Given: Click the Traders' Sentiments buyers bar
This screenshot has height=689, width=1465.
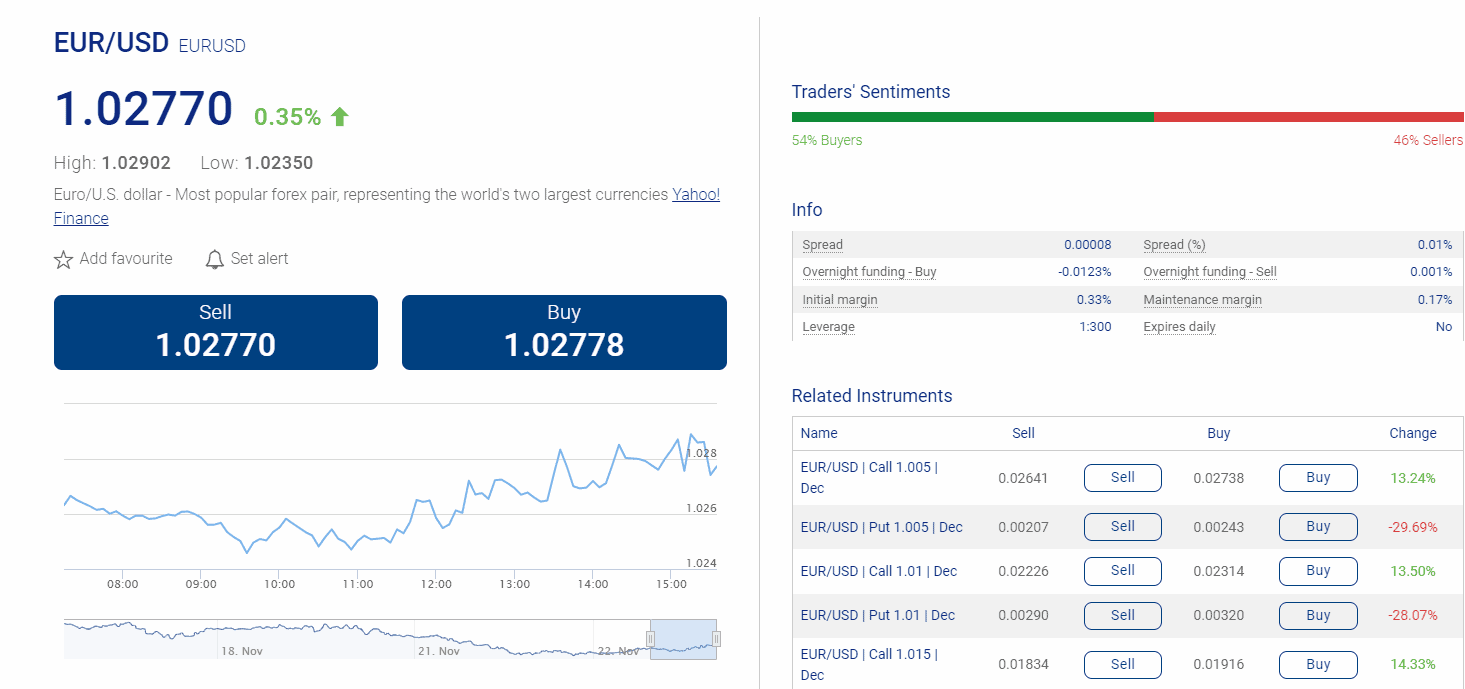Looking at the screenshot, I should pos(970,117).
